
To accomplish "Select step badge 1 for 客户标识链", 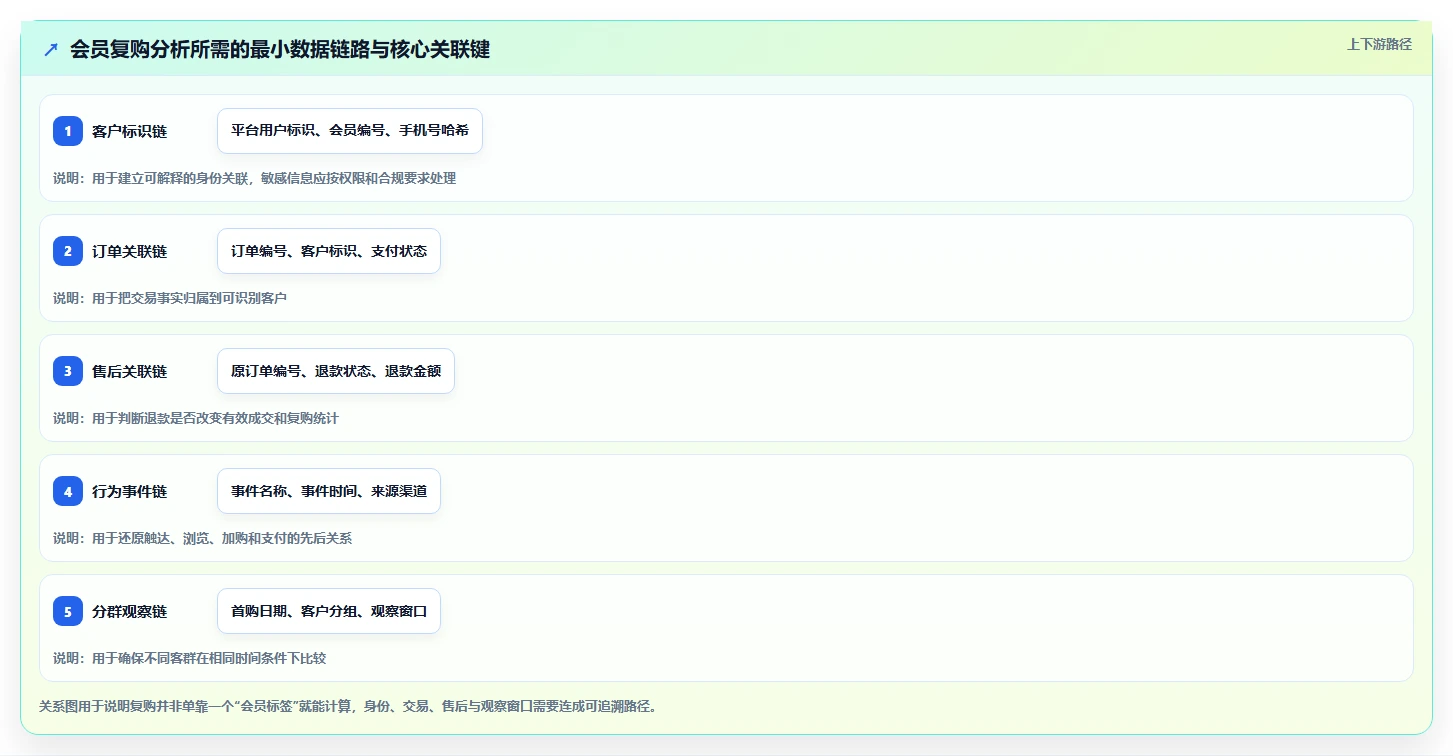I will point(68,131).
